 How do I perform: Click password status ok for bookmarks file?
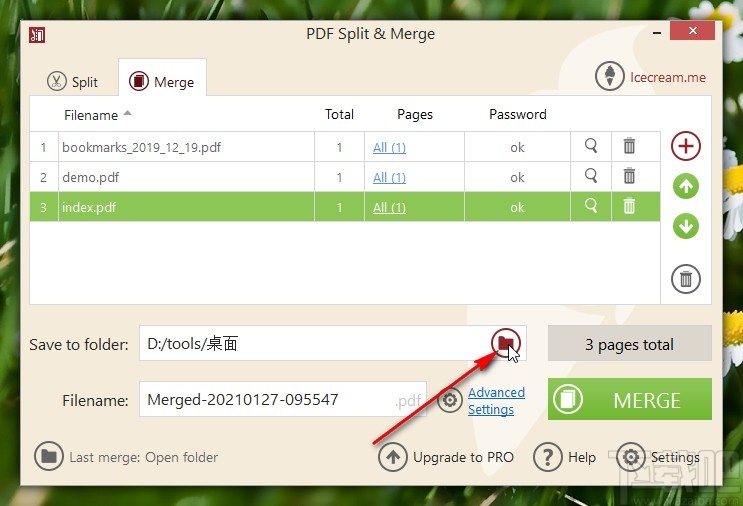point(517,147)
